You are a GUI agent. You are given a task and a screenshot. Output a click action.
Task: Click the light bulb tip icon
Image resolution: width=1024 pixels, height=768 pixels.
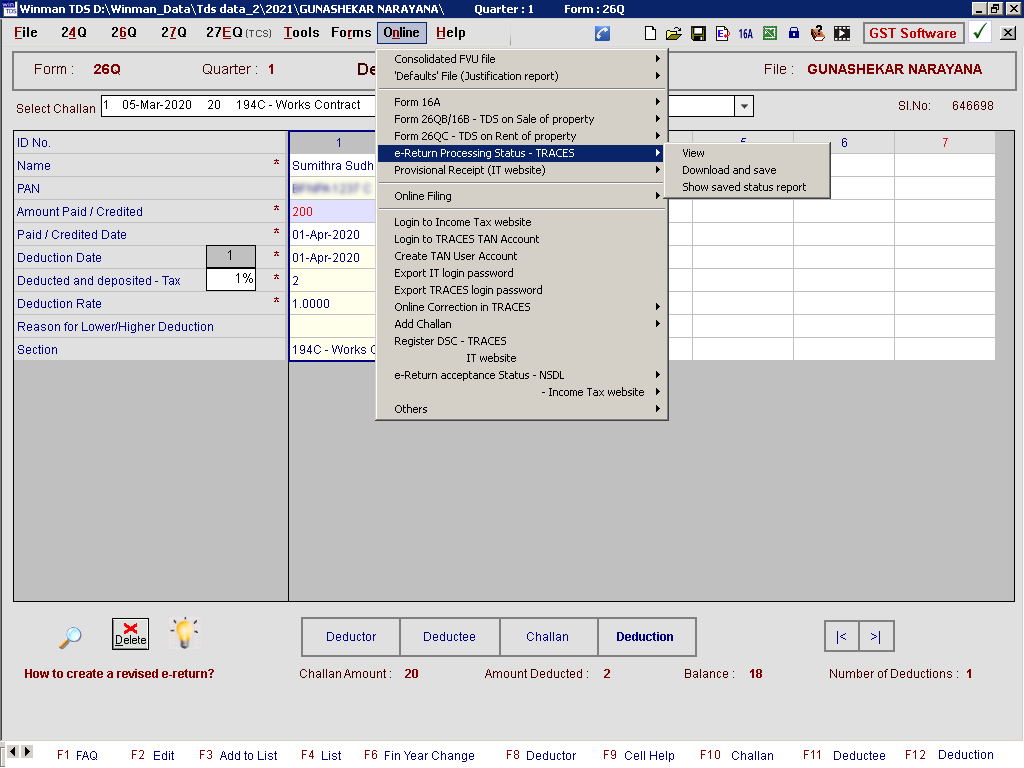pos(184,633)
